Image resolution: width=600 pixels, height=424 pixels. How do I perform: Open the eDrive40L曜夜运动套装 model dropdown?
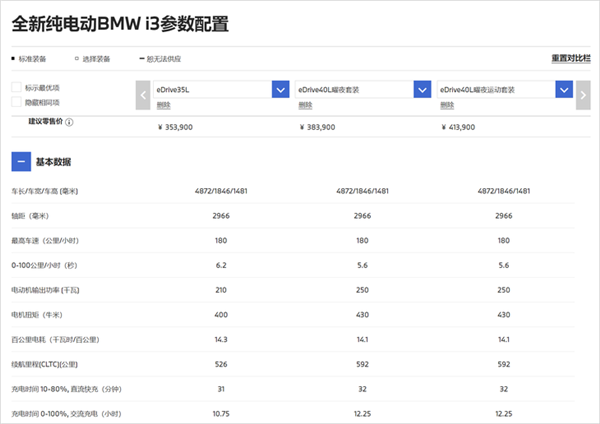point(564,90)
